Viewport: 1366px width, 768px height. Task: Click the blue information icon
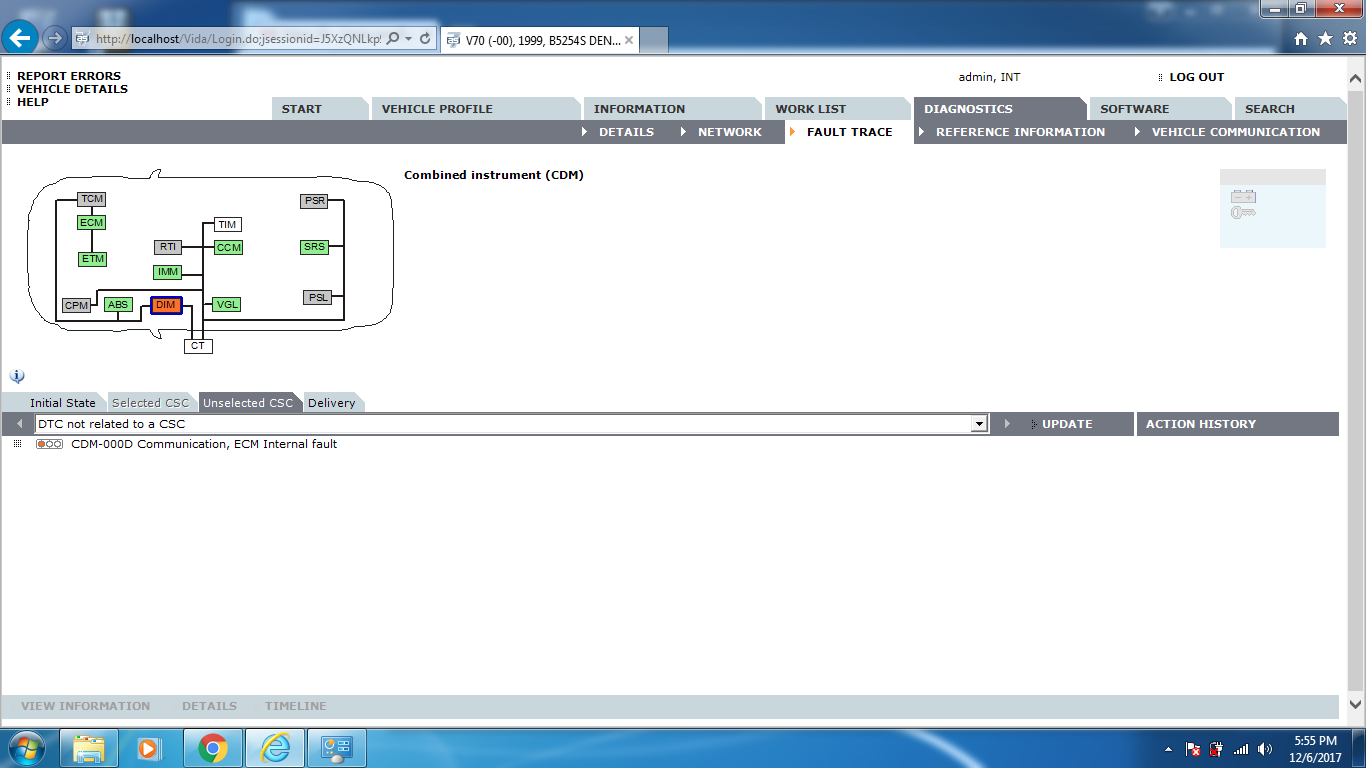pyautogui.click(x=17, y=376)
